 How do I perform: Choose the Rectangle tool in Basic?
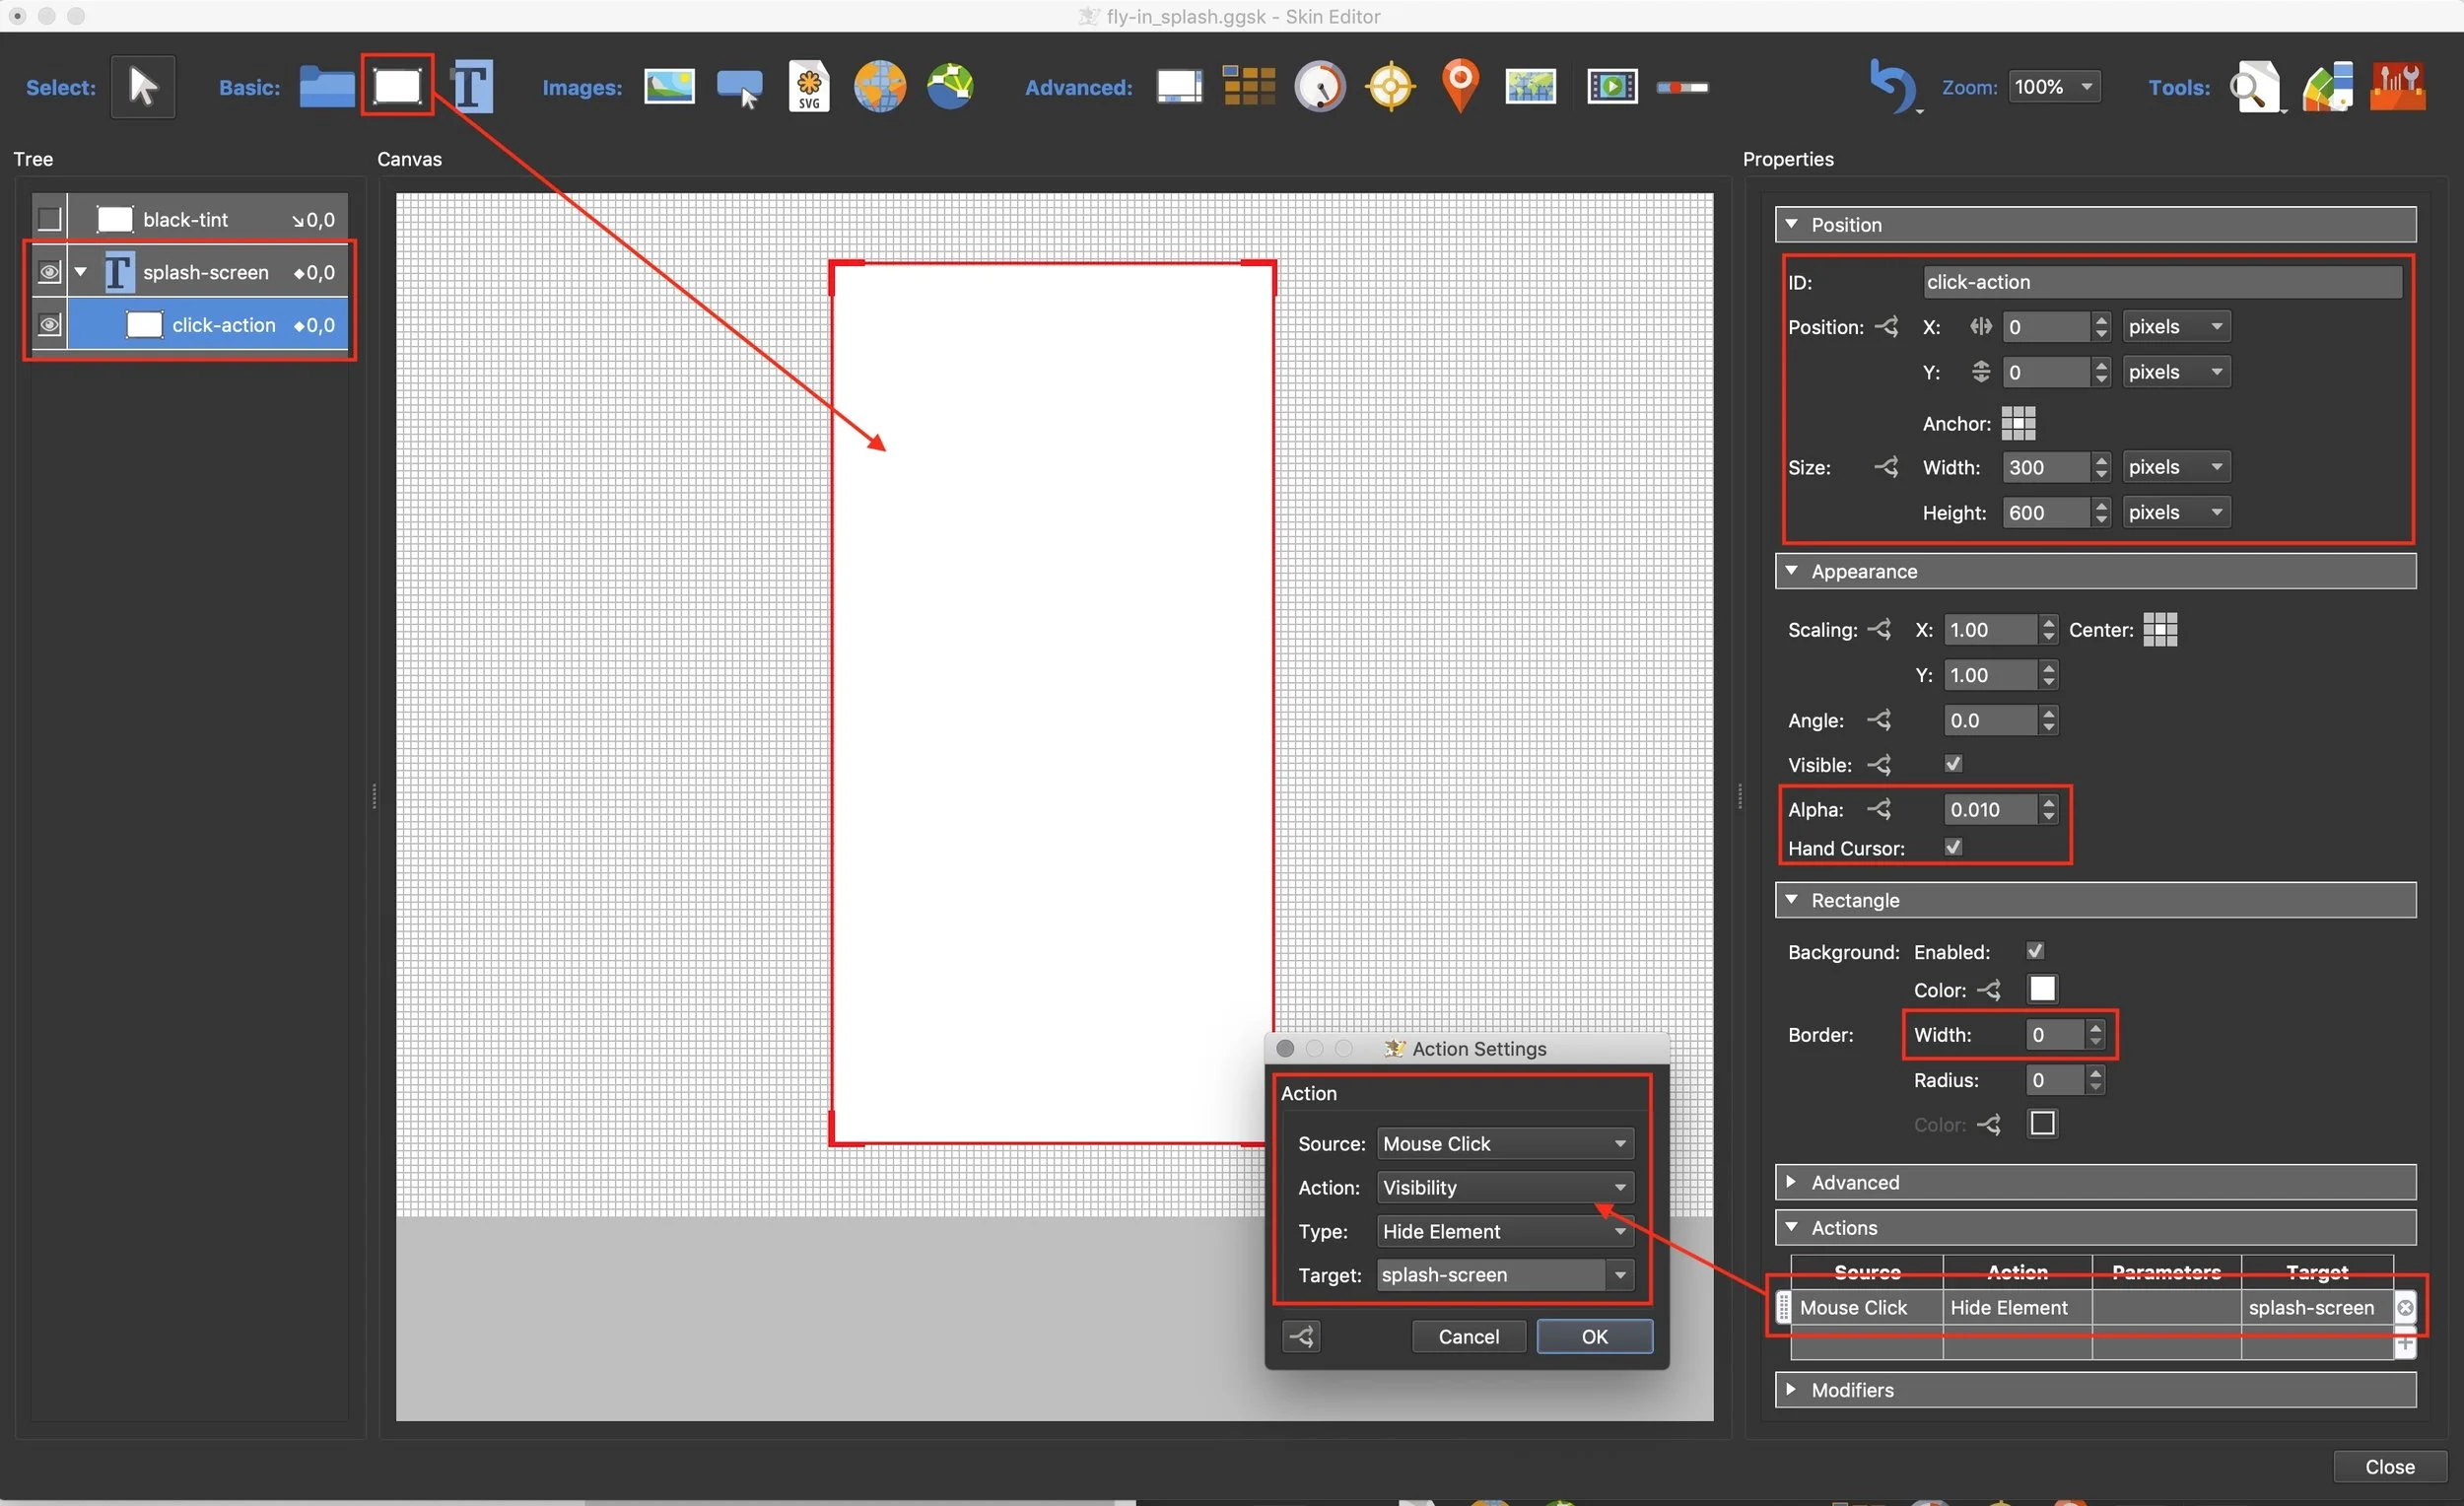point(397,86)
